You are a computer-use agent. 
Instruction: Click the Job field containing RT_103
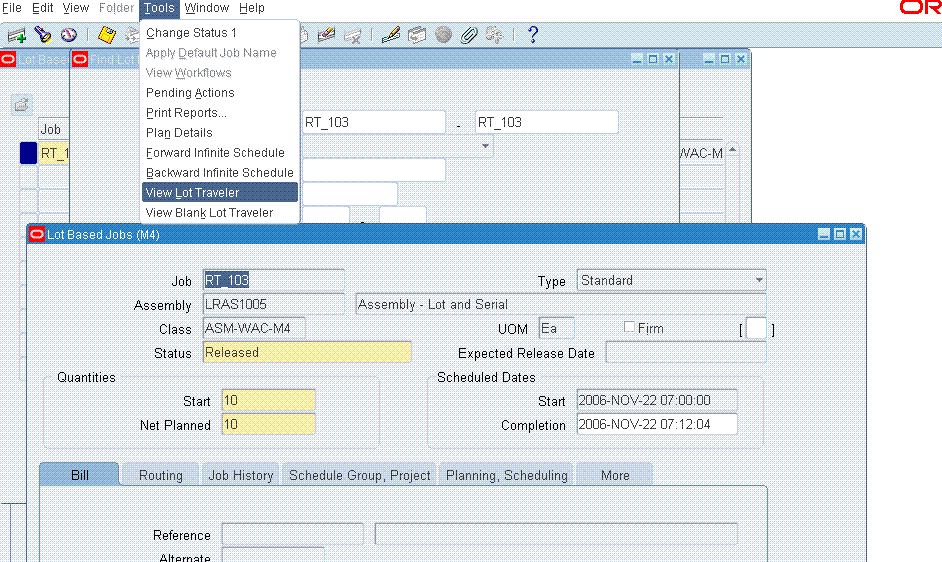click(x=273, y=280)
